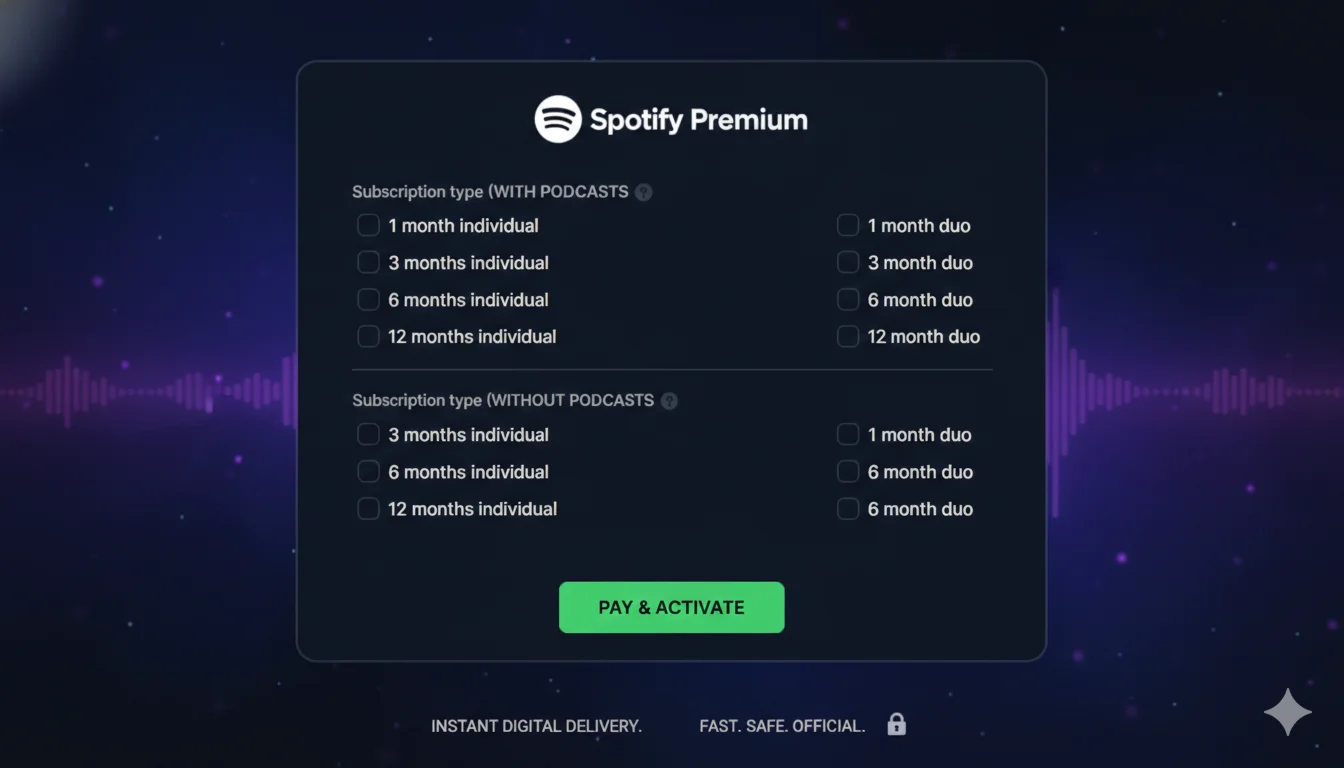
Task: Select 1 month individual with podcasts
Action: (368, 225)
